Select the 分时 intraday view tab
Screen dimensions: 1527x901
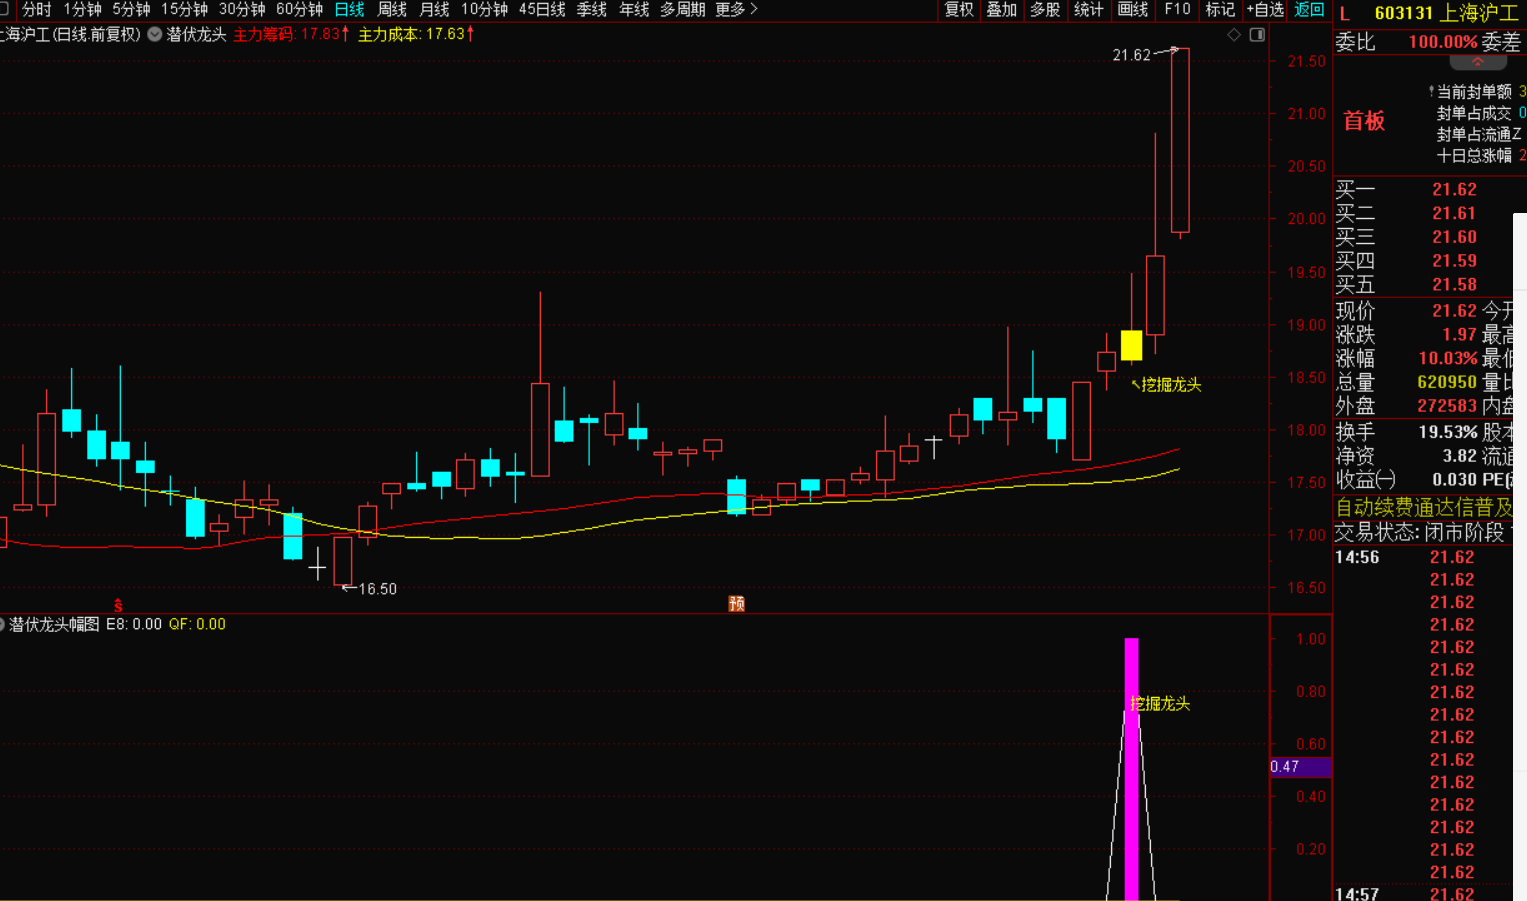tap(36, 10)
